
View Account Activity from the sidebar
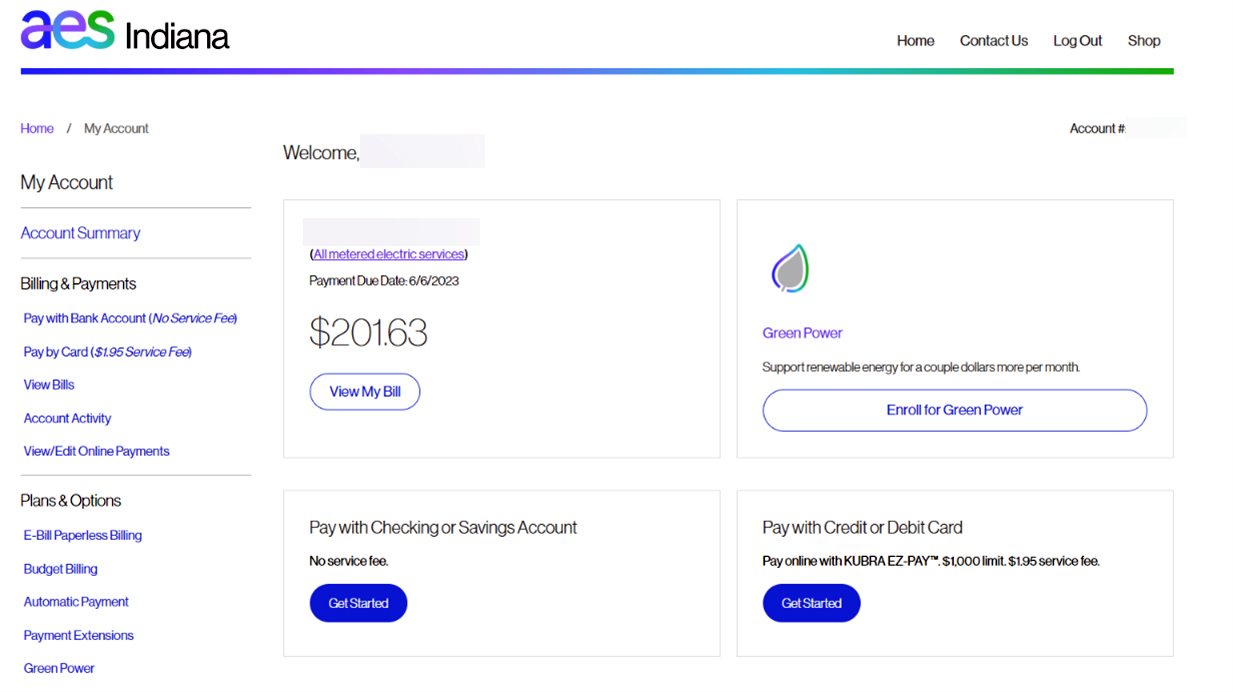[67, 418]
